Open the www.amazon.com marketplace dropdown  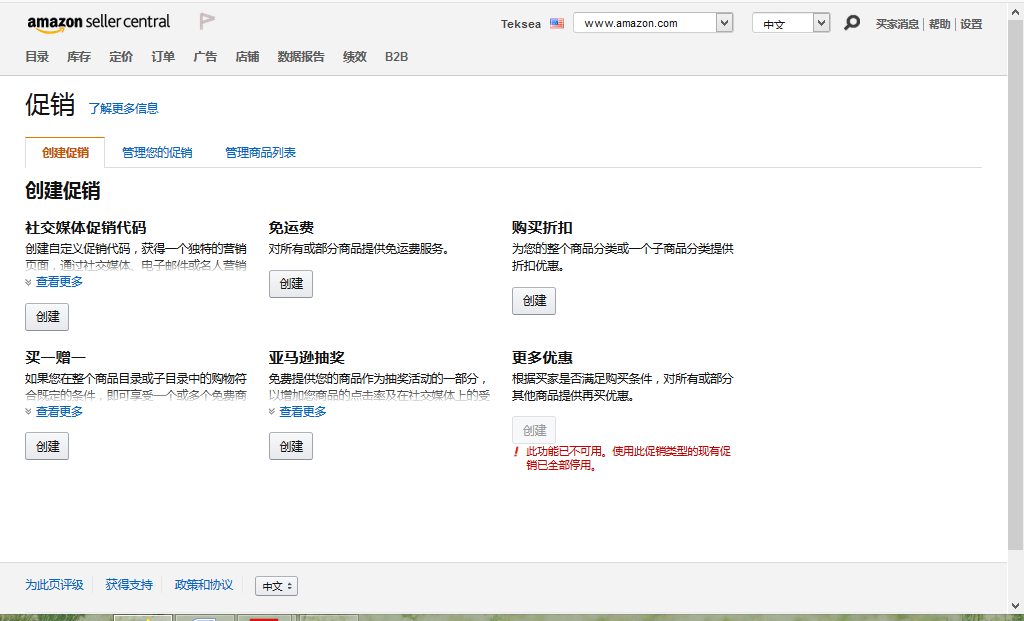tap(653, 23)
